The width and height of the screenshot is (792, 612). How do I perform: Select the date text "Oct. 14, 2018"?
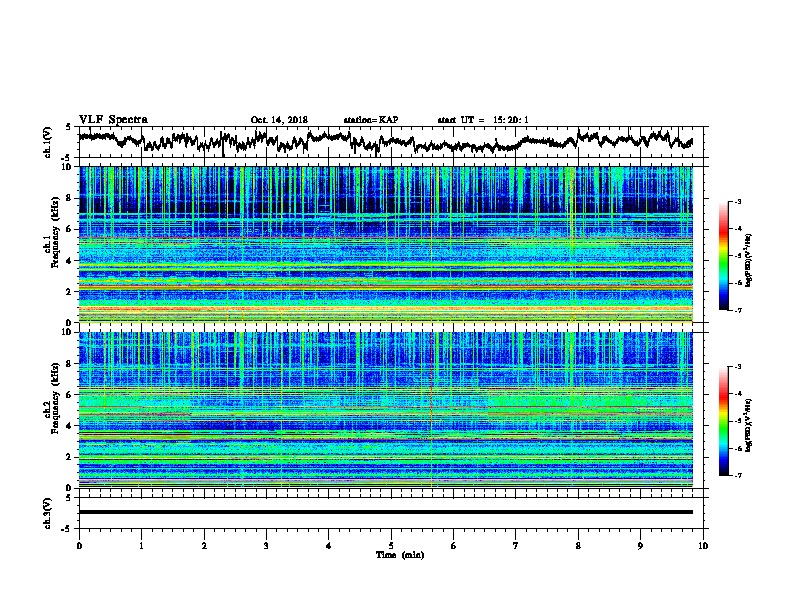(279, 120)
